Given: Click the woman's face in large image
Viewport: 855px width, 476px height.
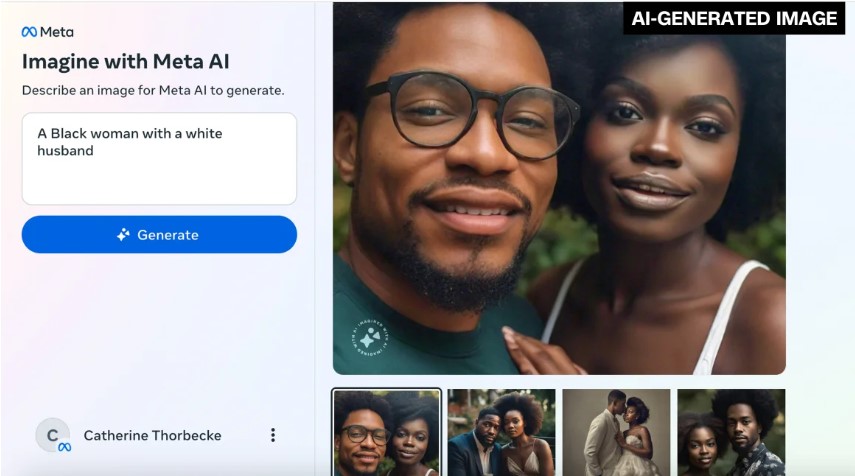Looking at the screenshot, I should (x=654, y=147).
